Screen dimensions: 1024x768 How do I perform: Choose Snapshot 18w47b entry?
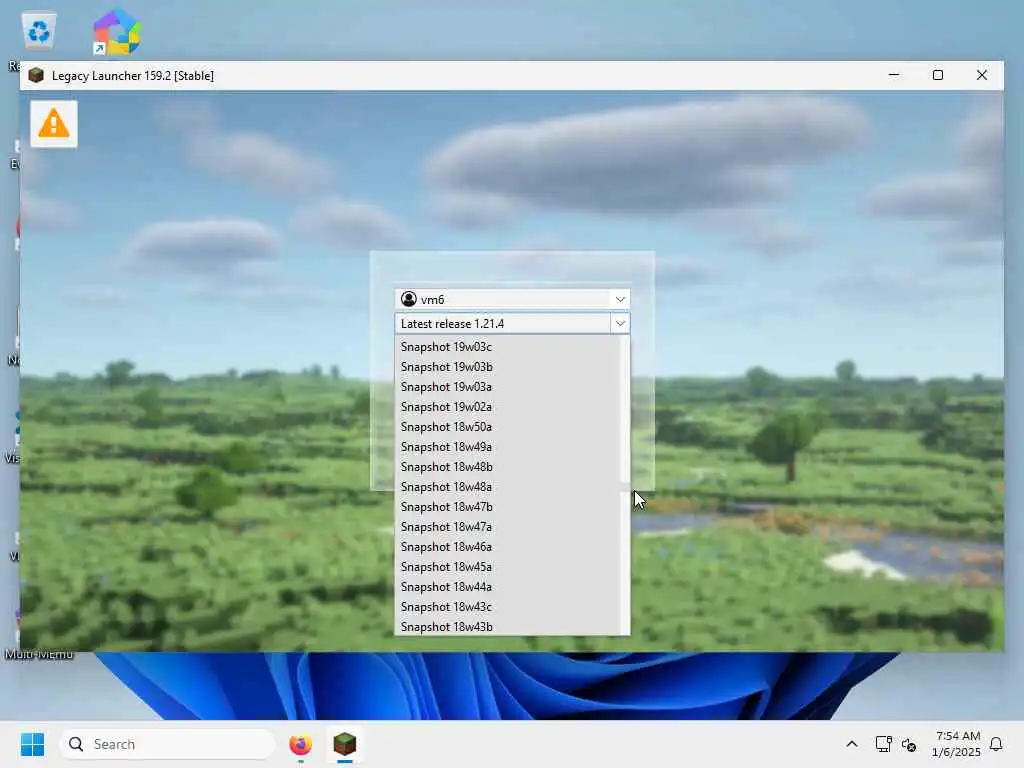pos(507,507)
